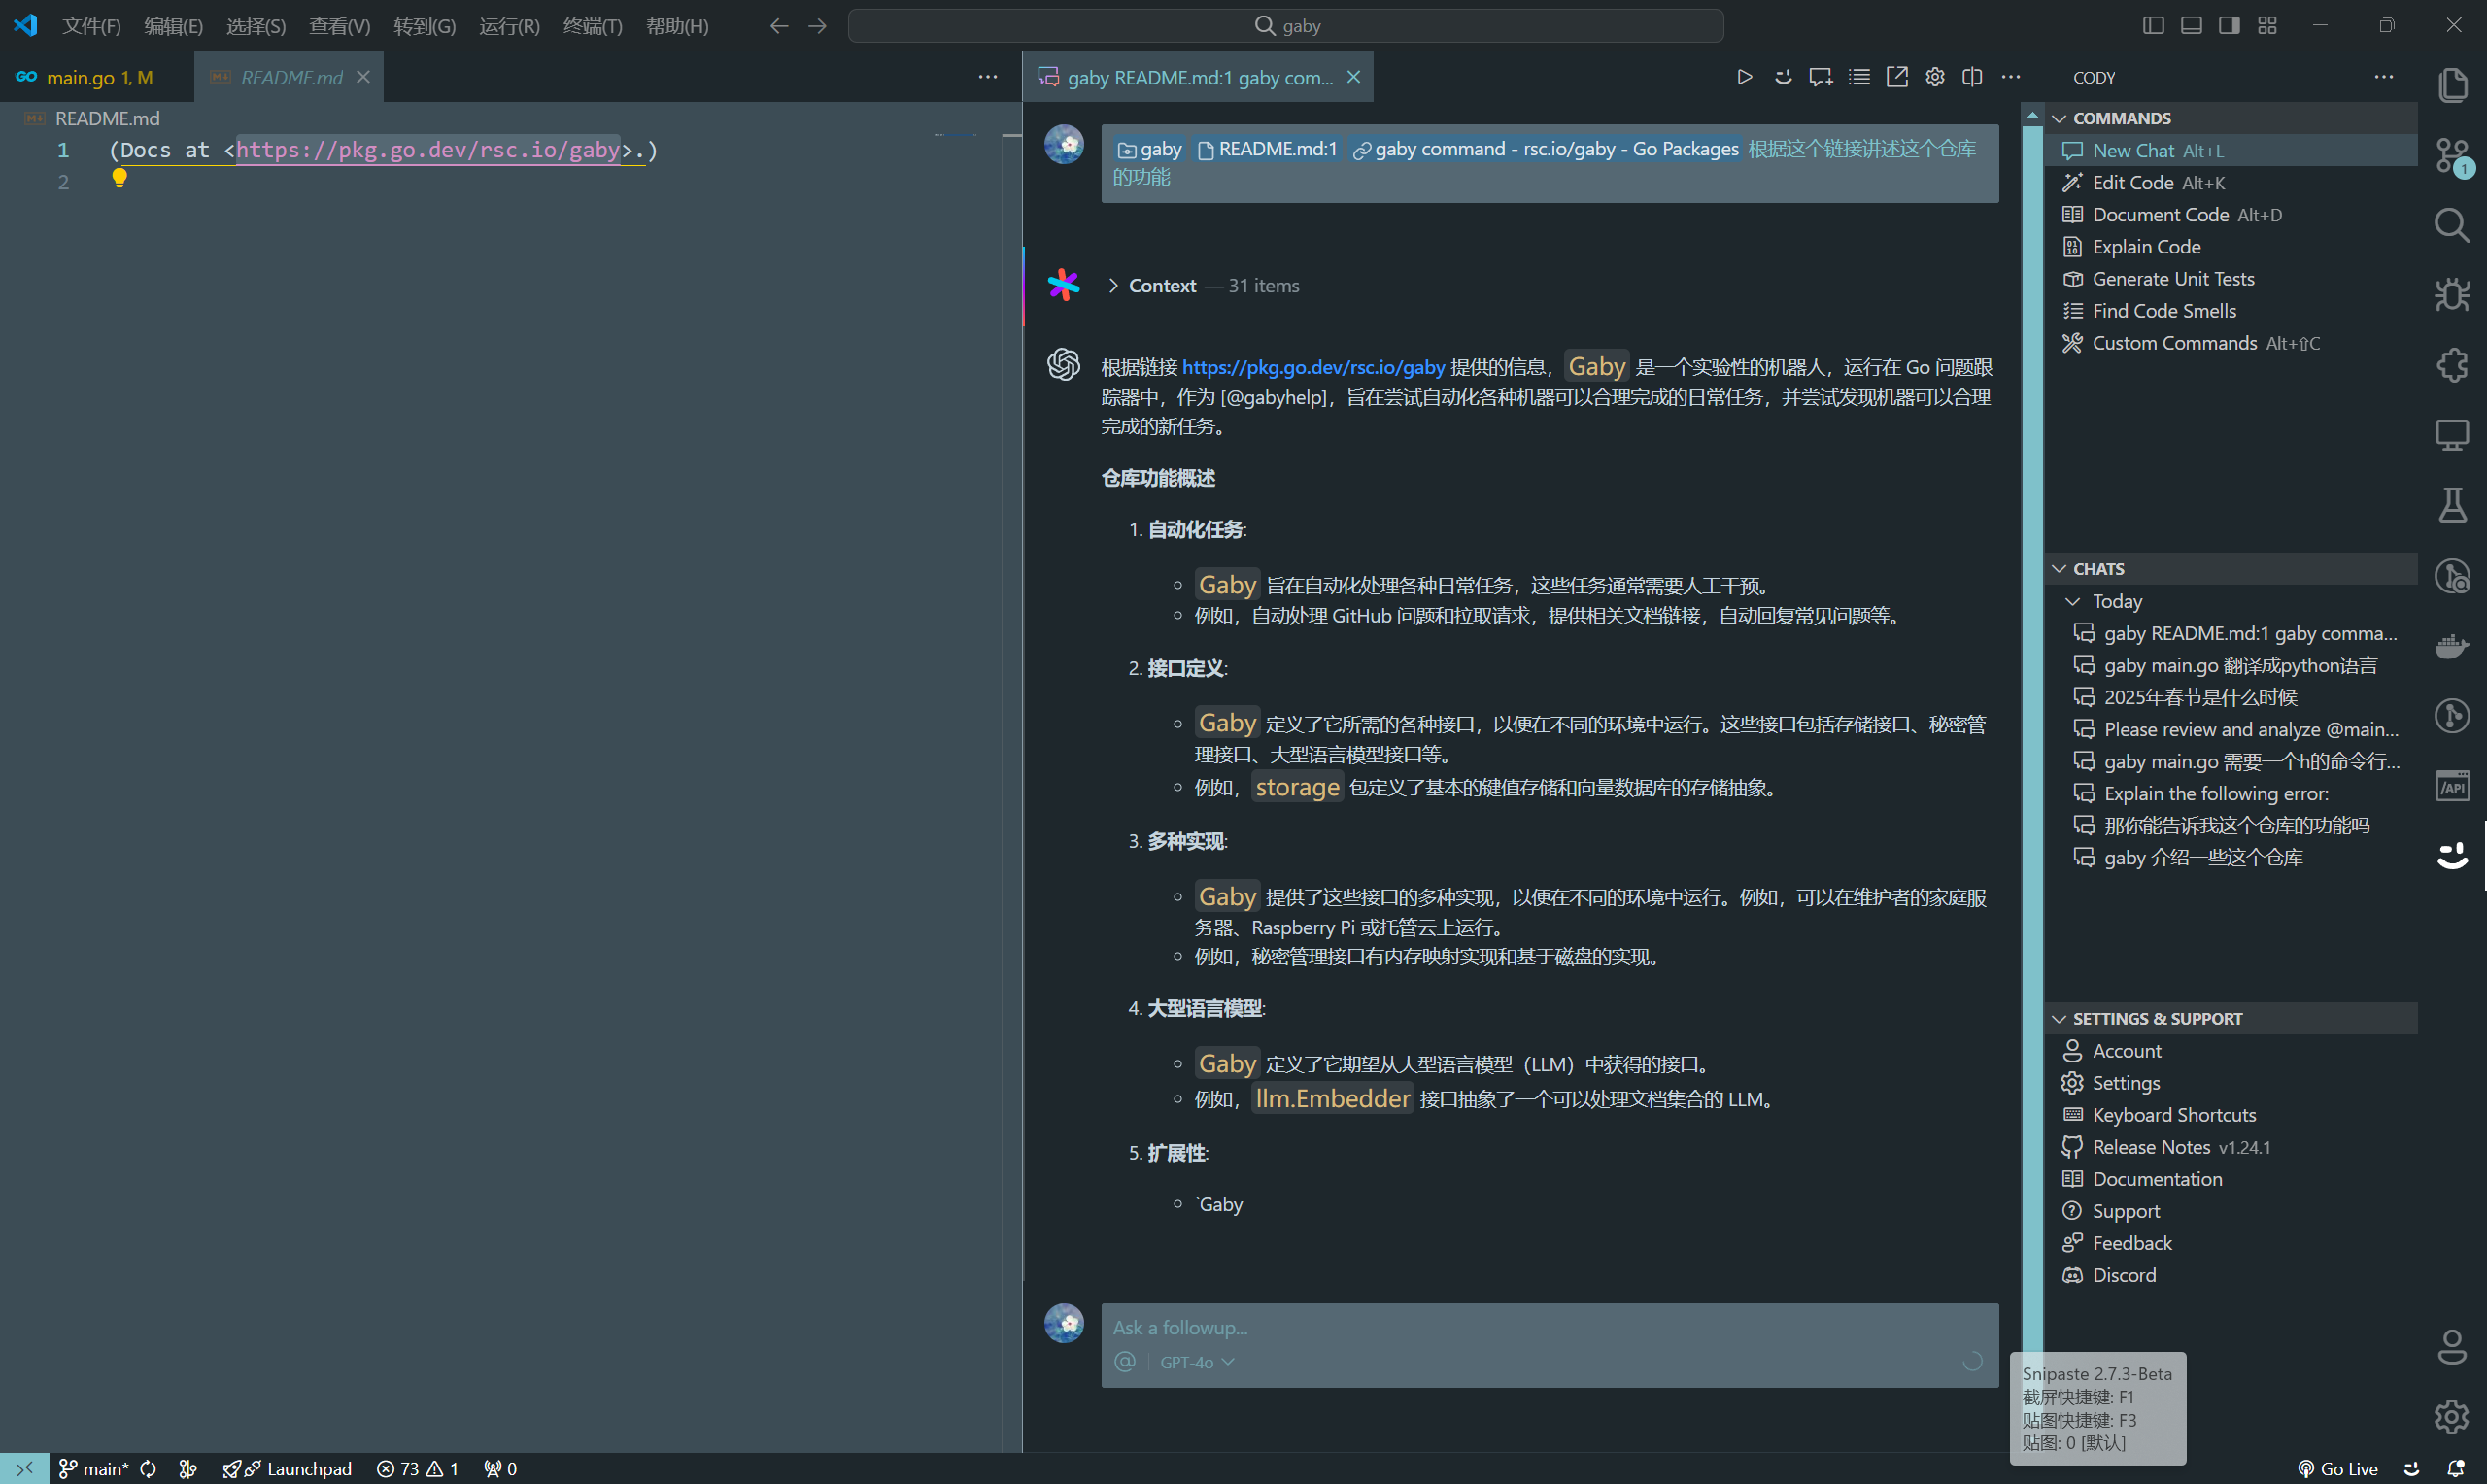The height and width of the screenshot is (1484, 2487).
Task: Toggle the primary sidebar visibility
Action: 2152,25
